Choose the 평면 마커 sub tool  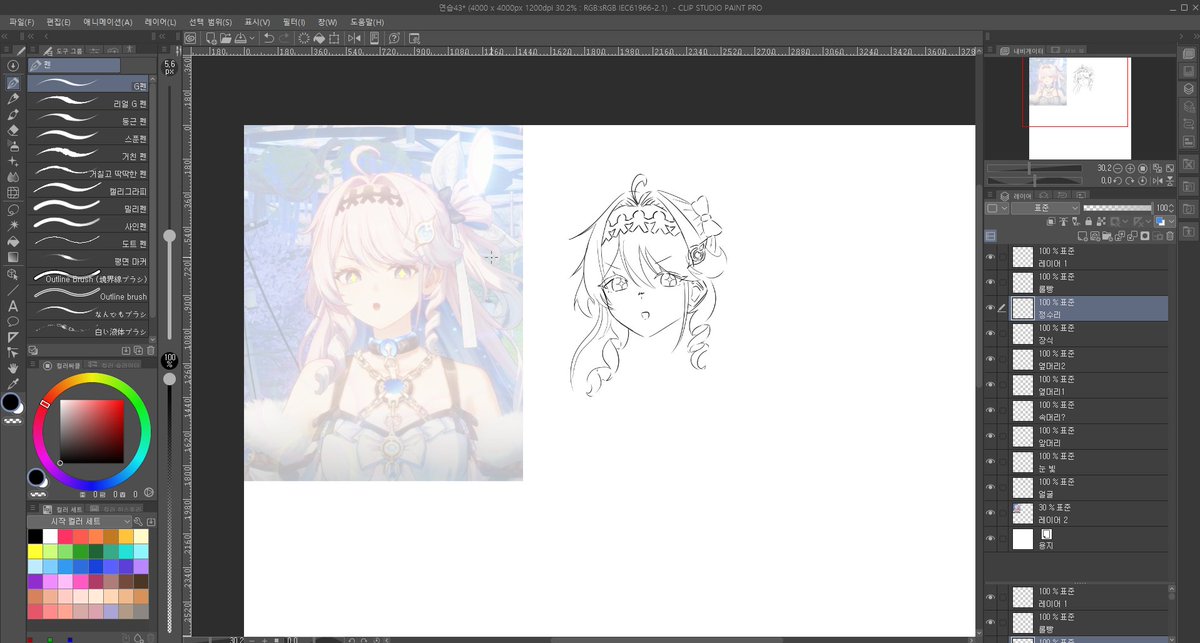(89, 260)
